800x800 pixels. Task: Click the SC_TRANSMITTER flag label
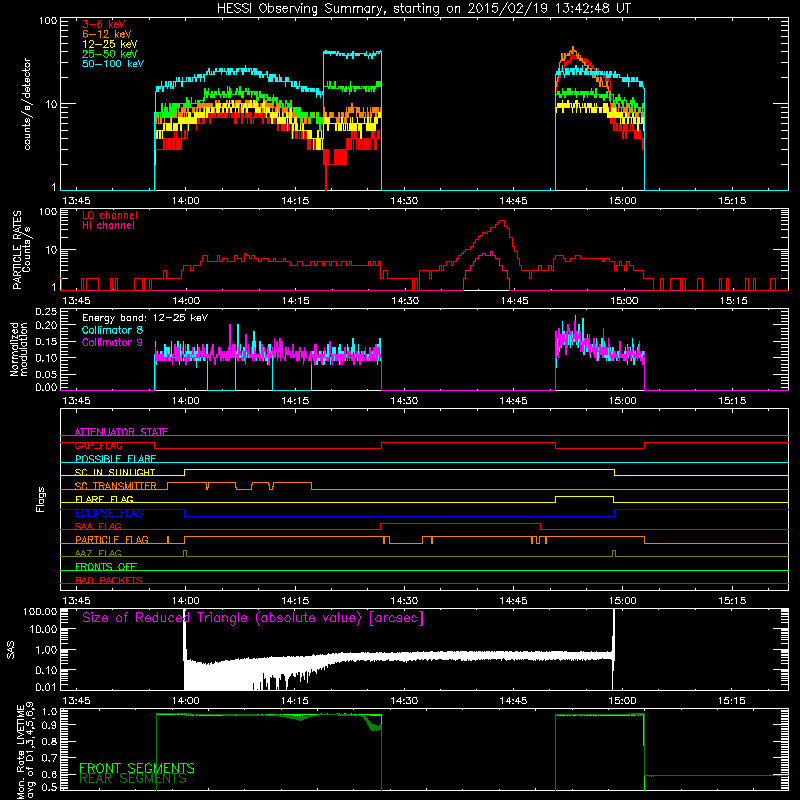[x=116, y=486]
